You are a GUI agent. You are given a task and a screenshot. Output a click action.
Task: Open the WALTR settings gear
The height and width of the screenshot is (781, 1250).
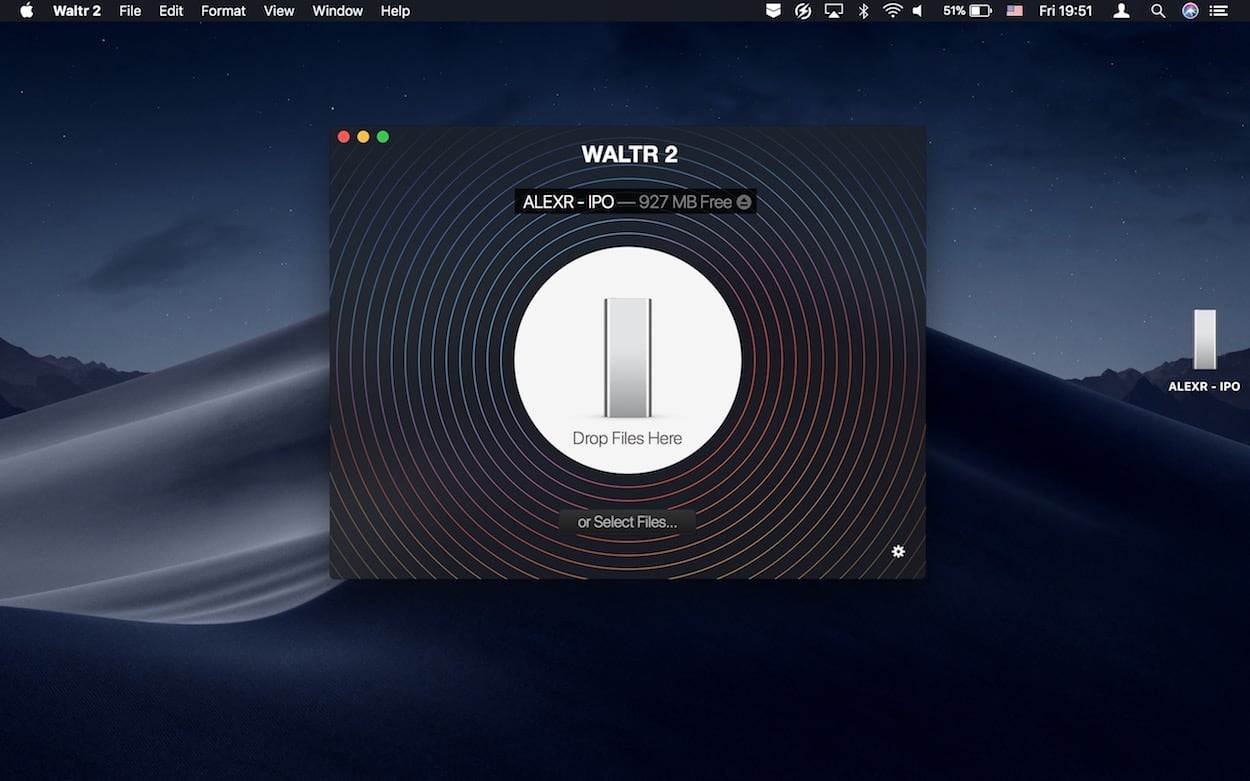[898, 551]
